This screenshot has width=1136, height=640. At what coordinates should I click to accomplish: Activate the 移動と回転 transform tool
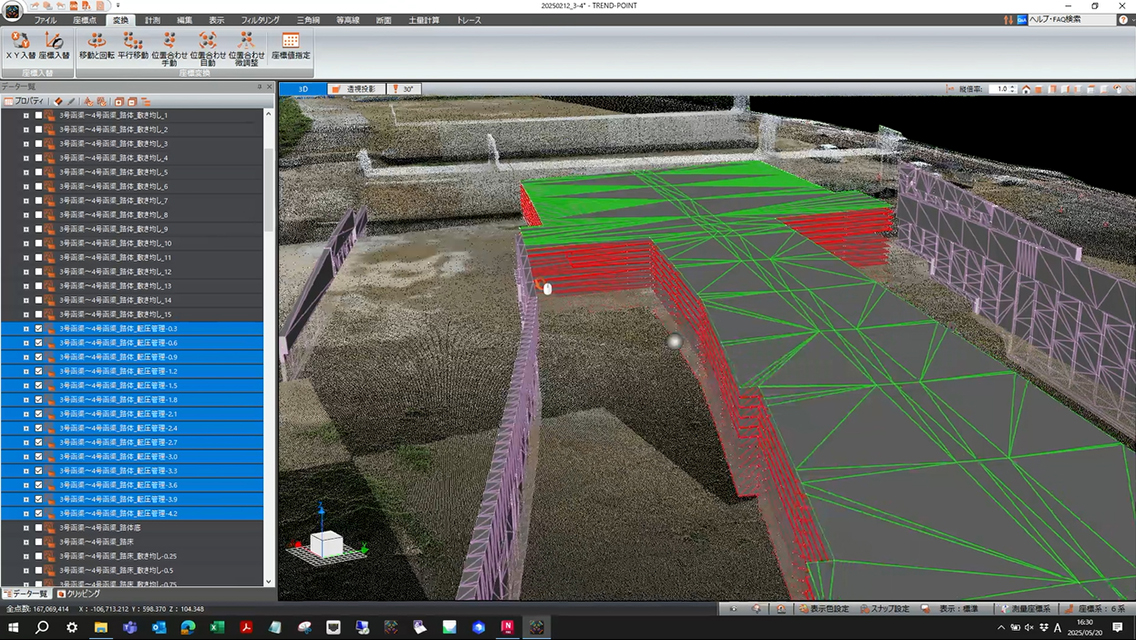97,46
